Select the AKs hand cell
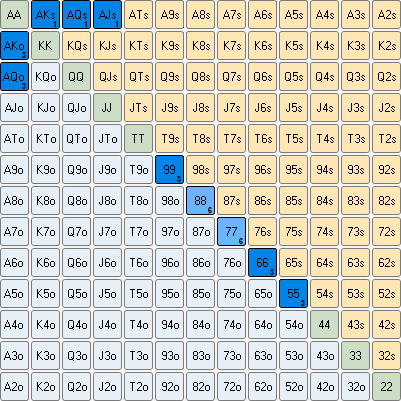 click(45, 15)
